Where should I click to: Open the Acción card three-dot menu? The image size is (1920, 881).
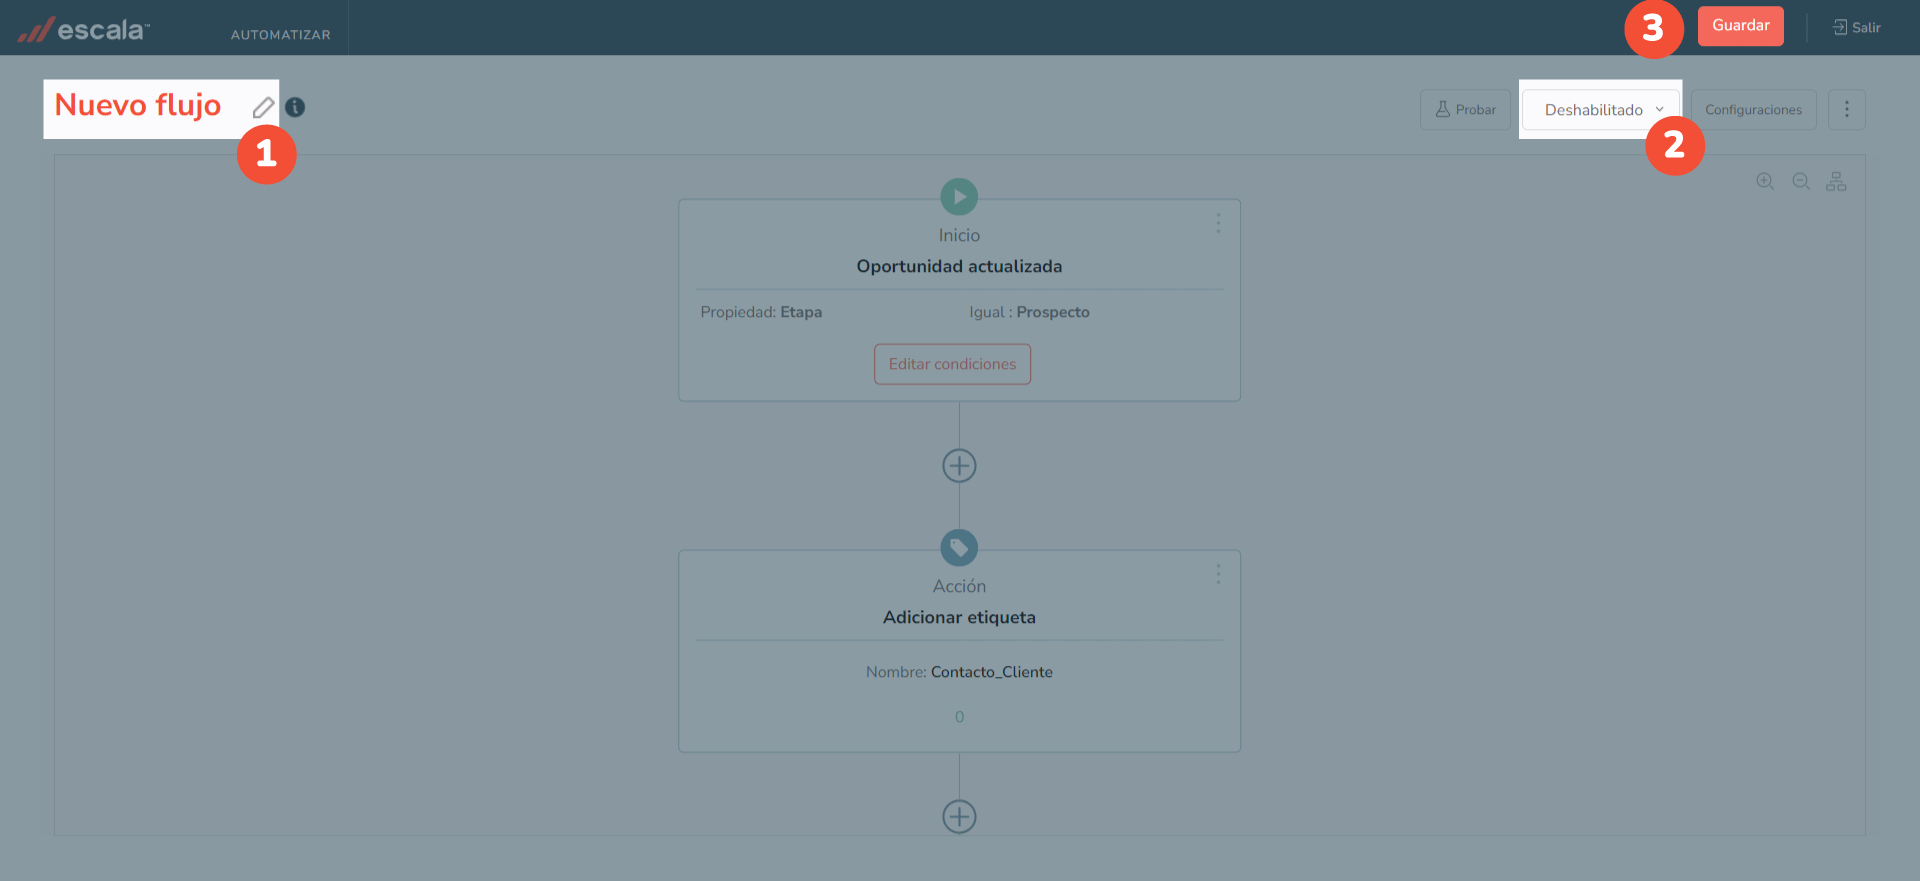tap(1218, 574)
